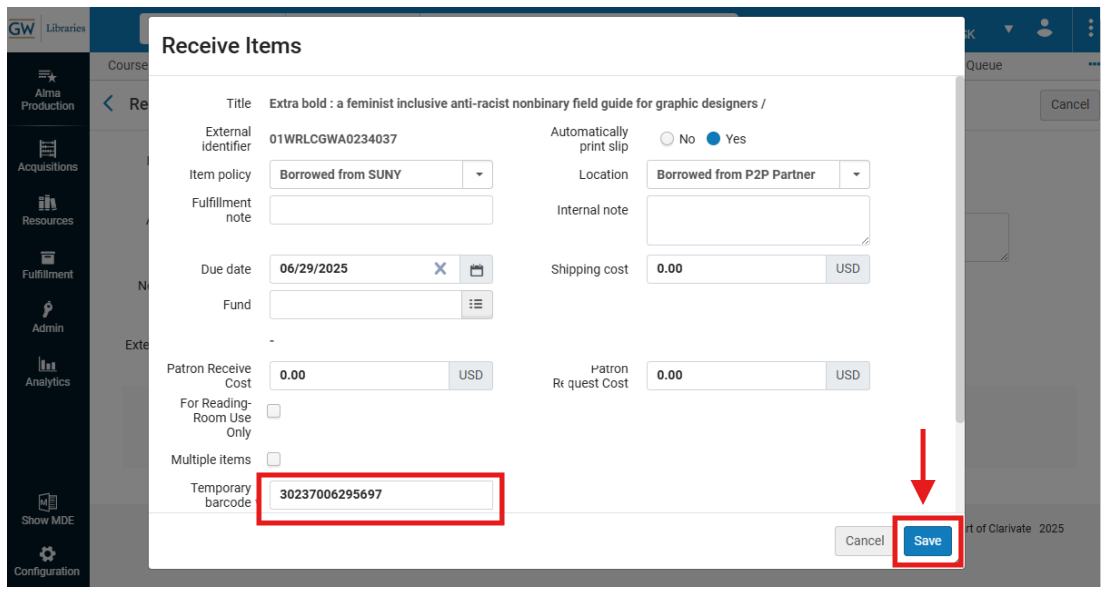Enable the Multiple items checkbox
The width and height of the screenshot is (1108, 597).
pos(274,459)
